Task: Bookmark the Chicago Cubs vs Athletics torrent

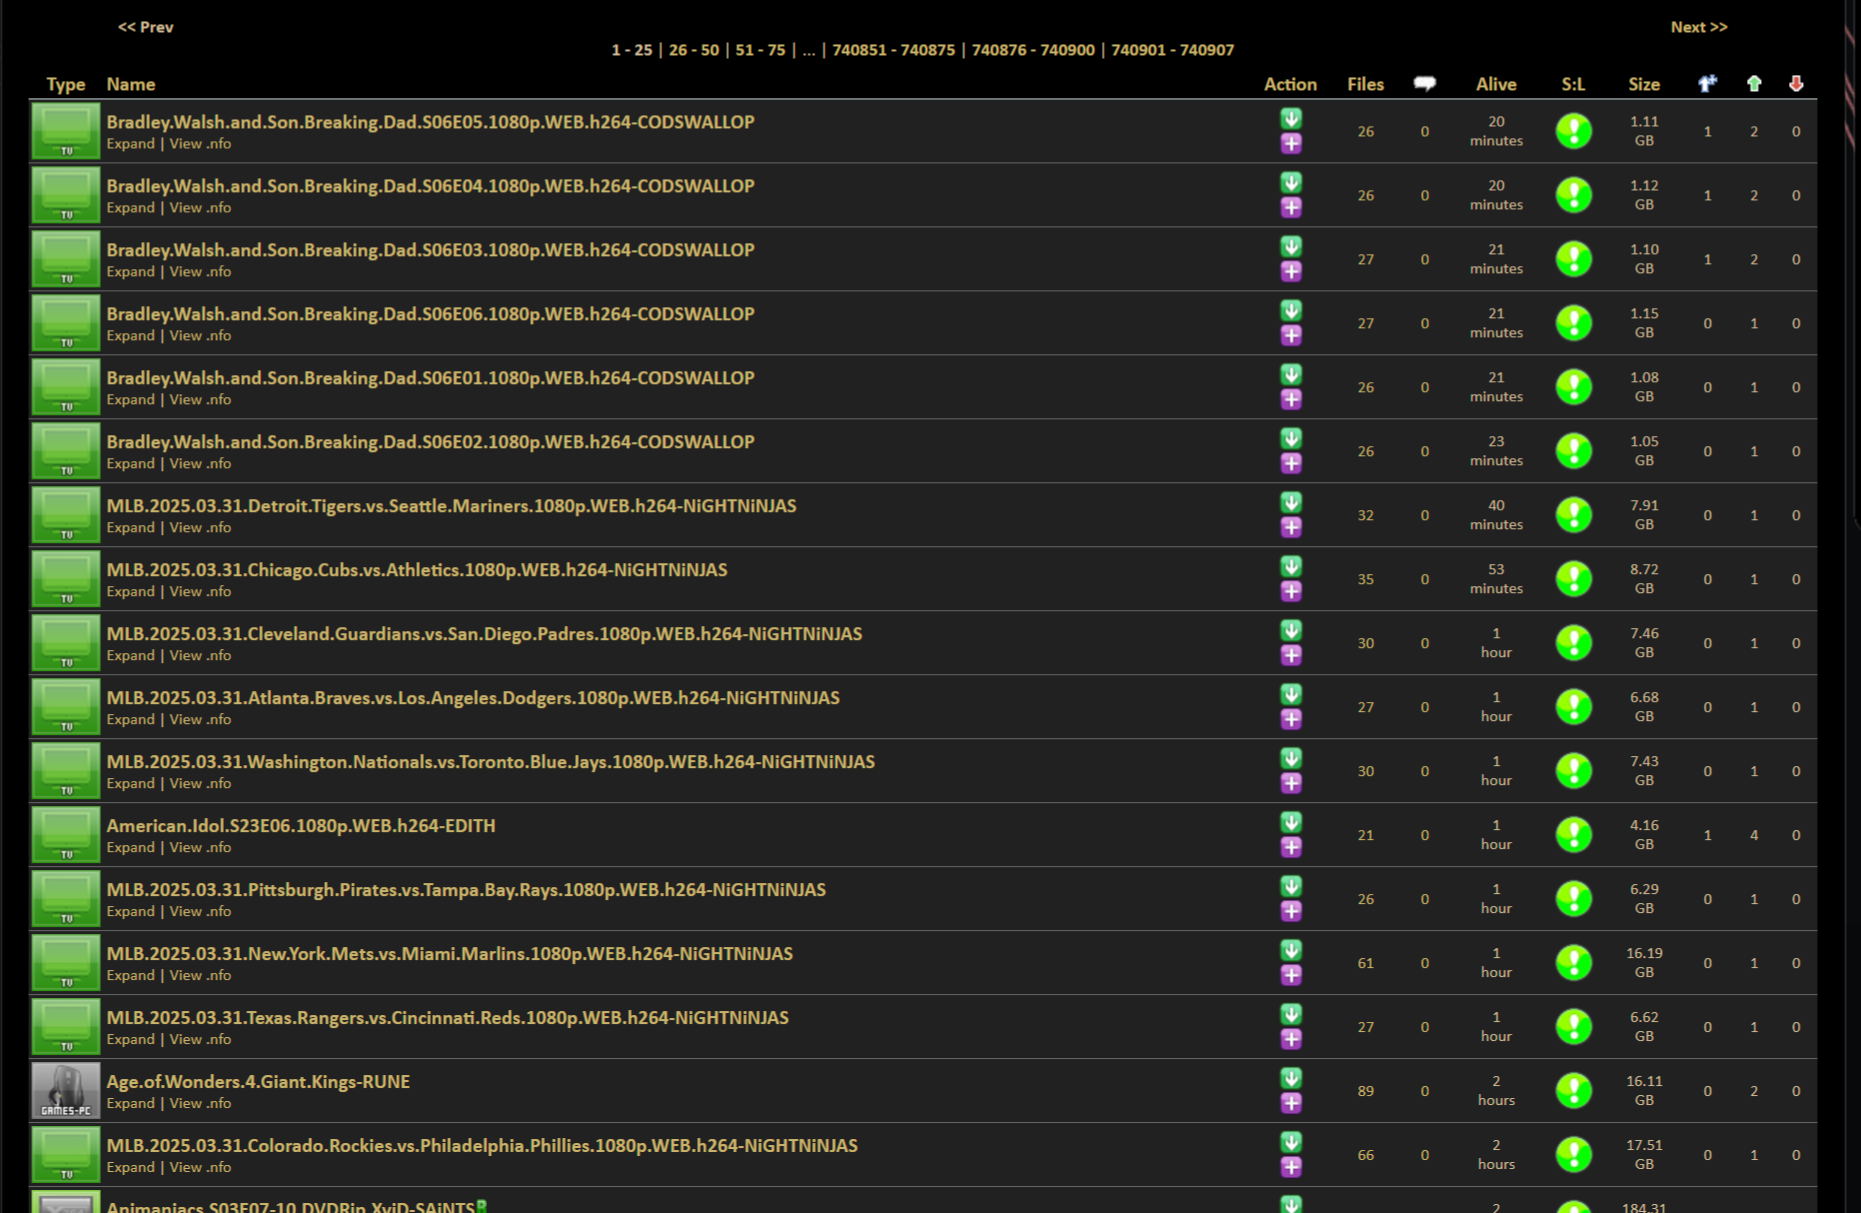Action: point(1291,591)
